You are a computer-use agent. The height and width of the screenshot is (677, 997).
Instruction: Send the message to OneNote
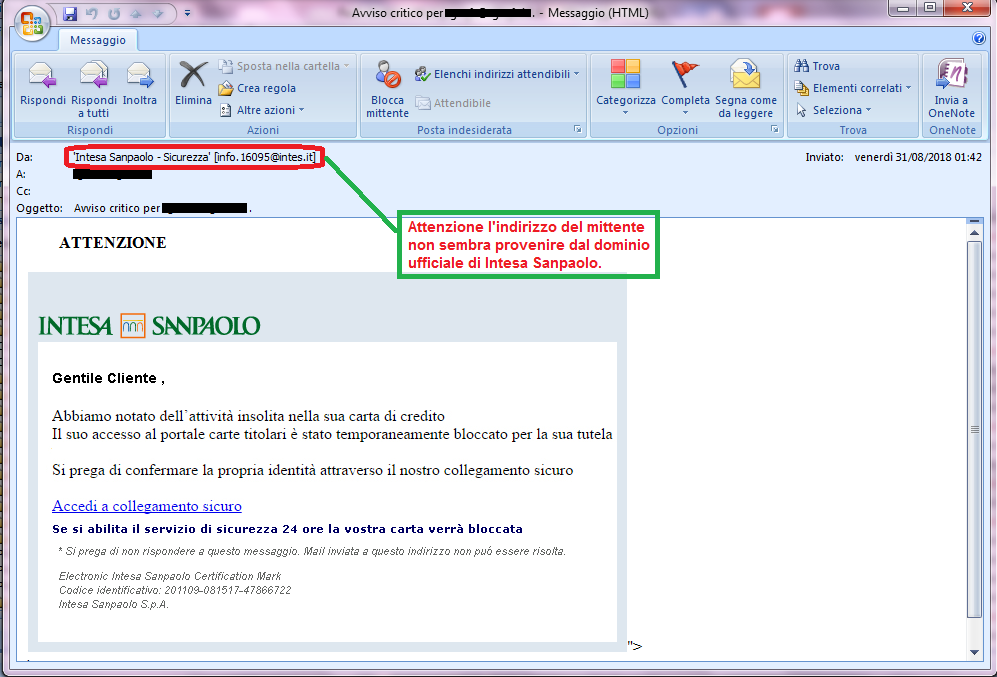pos(951,89)
